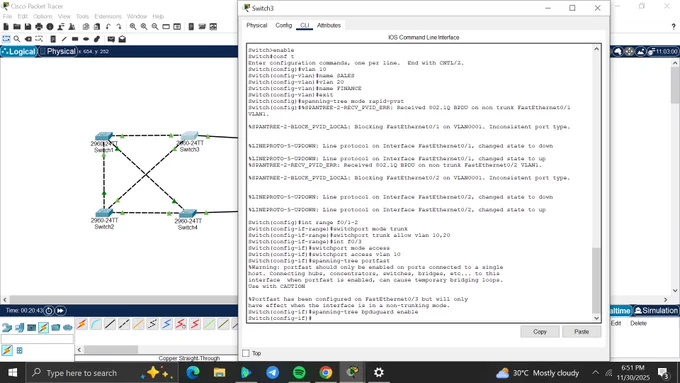Image resolution: width=680 pixels, height=383 pixels.
Task: Click Switch2 device on the canvas
Action: point(104,213)
